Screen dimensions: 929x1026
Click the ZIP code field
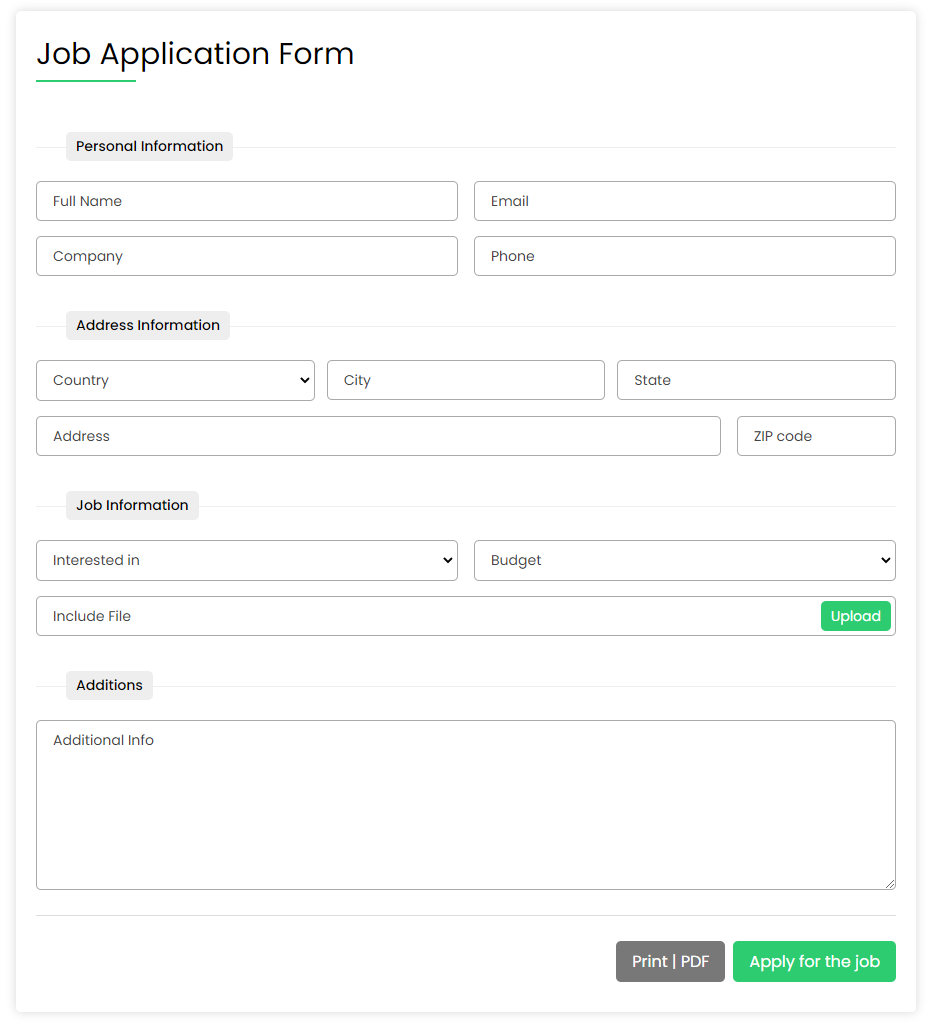[815, 436]
